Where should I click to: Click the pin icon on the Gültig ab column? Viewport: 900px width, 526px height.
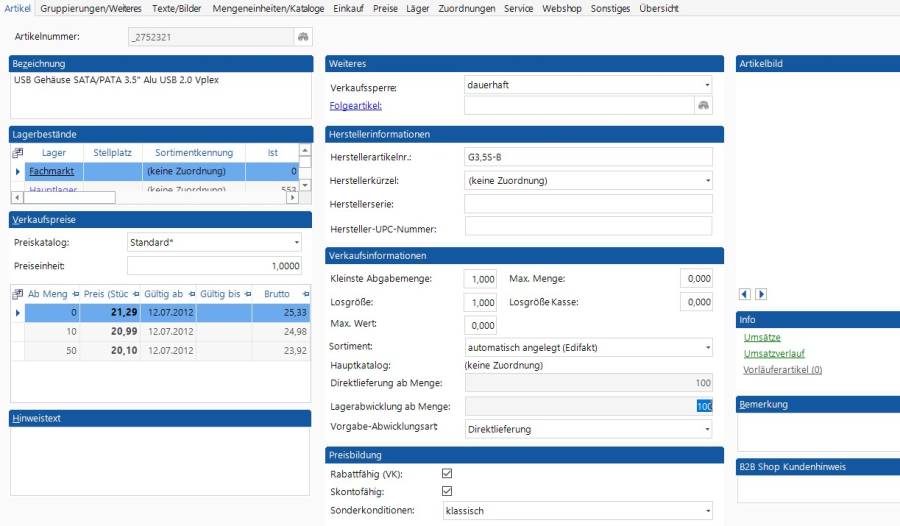coord(190,295)
